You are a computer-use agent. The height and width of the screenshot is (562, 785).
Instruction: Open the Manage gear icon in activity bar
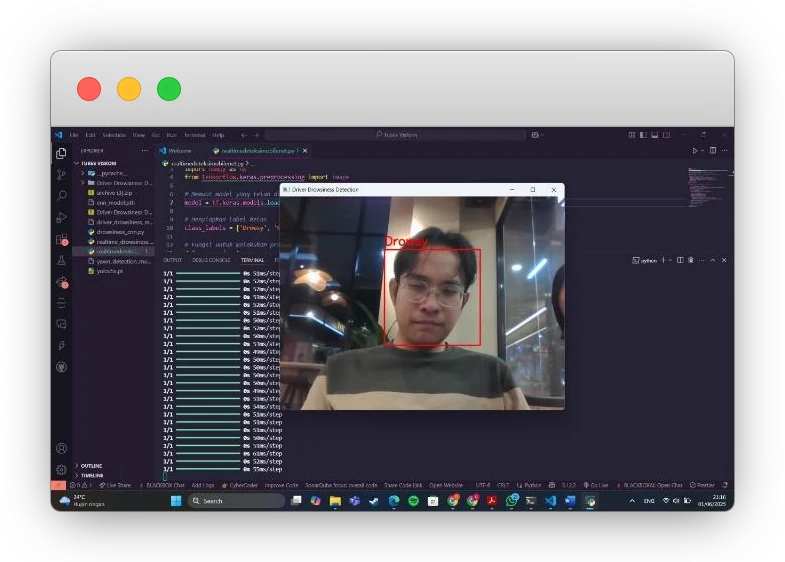(61, 469)
